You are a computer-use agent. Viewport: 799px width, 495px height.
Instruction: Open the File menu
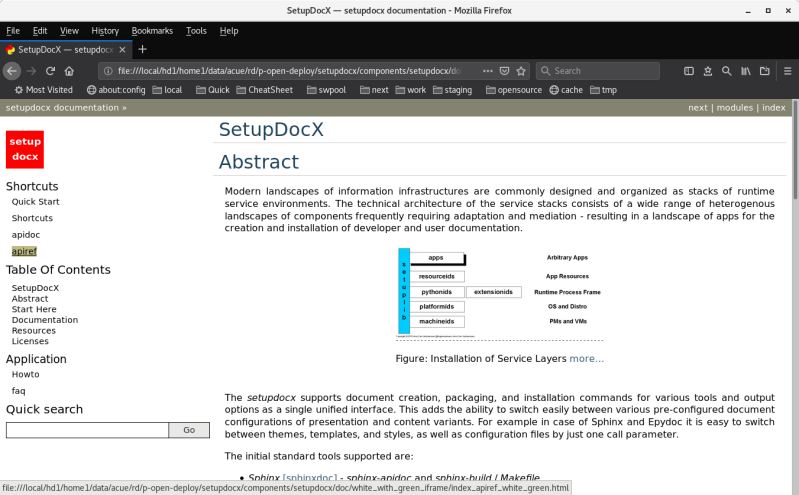(x=13, y=31)
